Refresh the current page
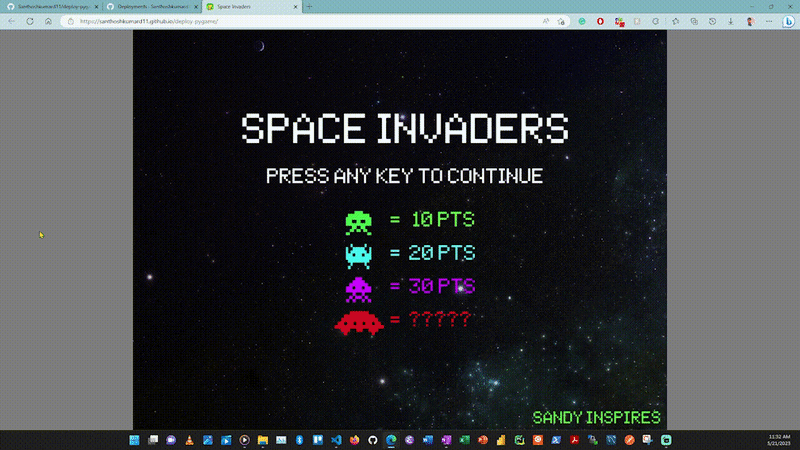The height and width of the screenshot is (450, 800). coord(30,21)
